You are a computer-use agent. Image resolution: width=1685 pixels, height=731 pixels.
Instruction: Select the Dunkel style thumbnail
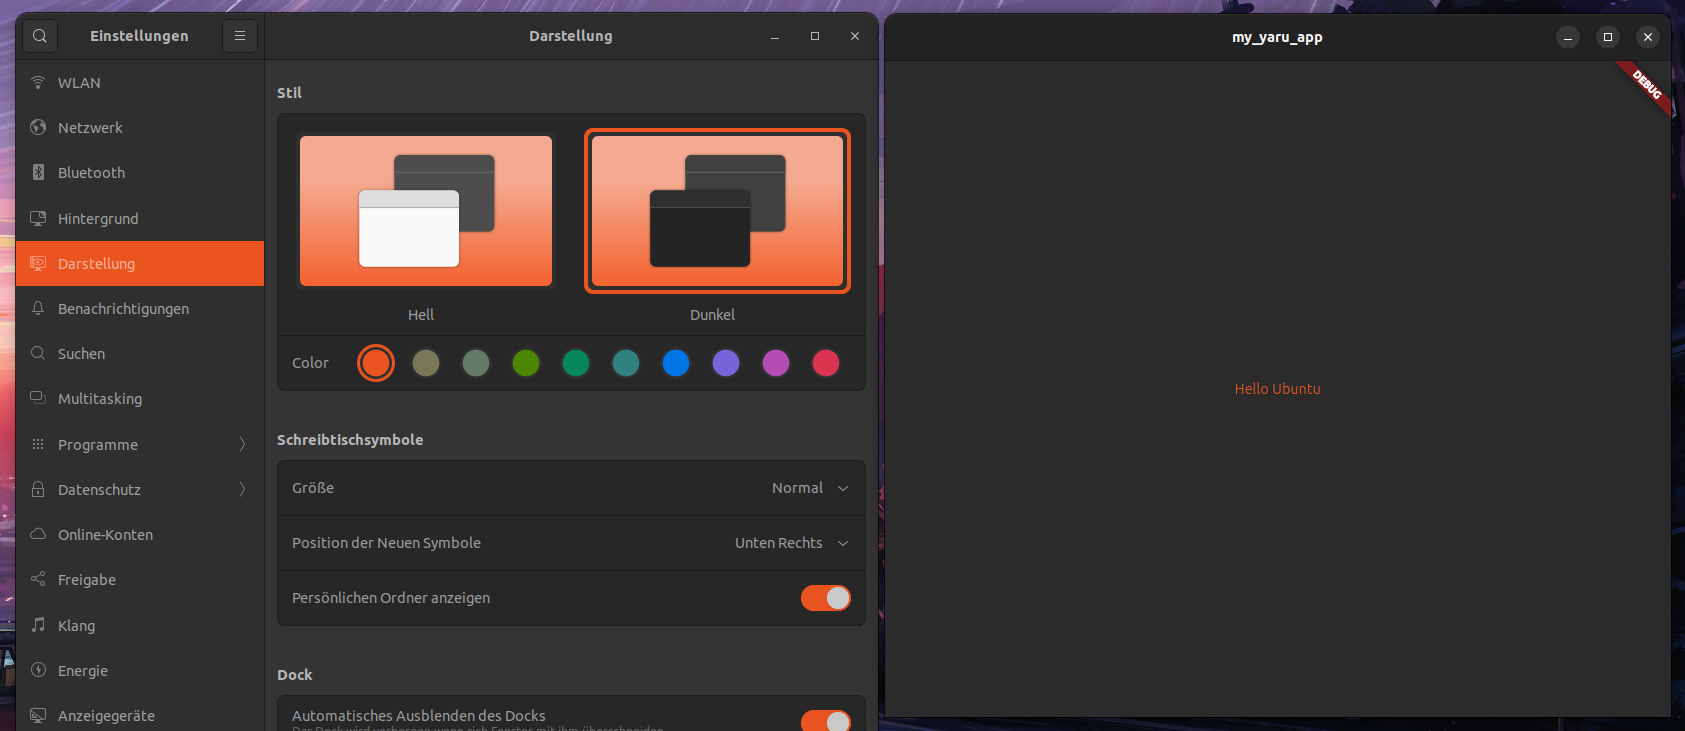717,211
